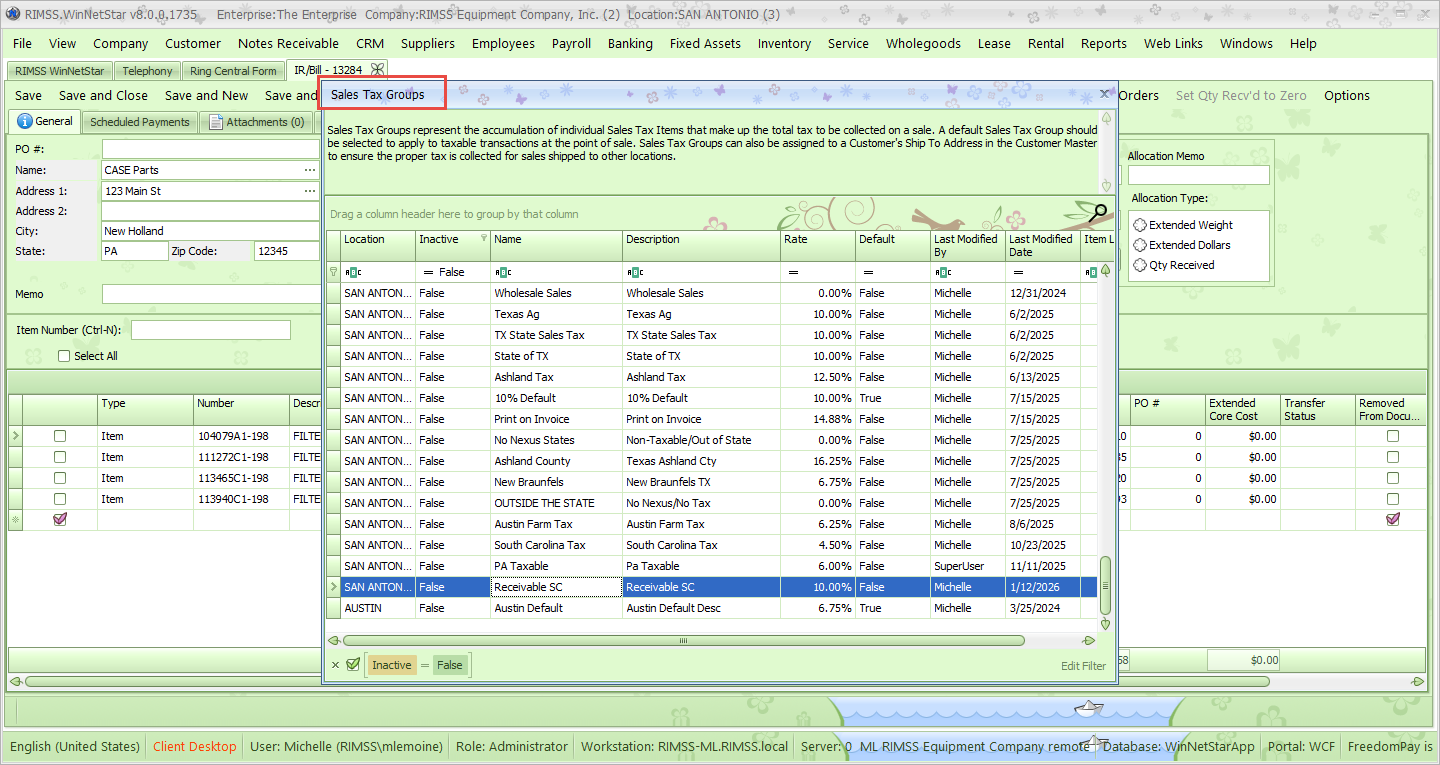Sort by the Name column header

556,246
